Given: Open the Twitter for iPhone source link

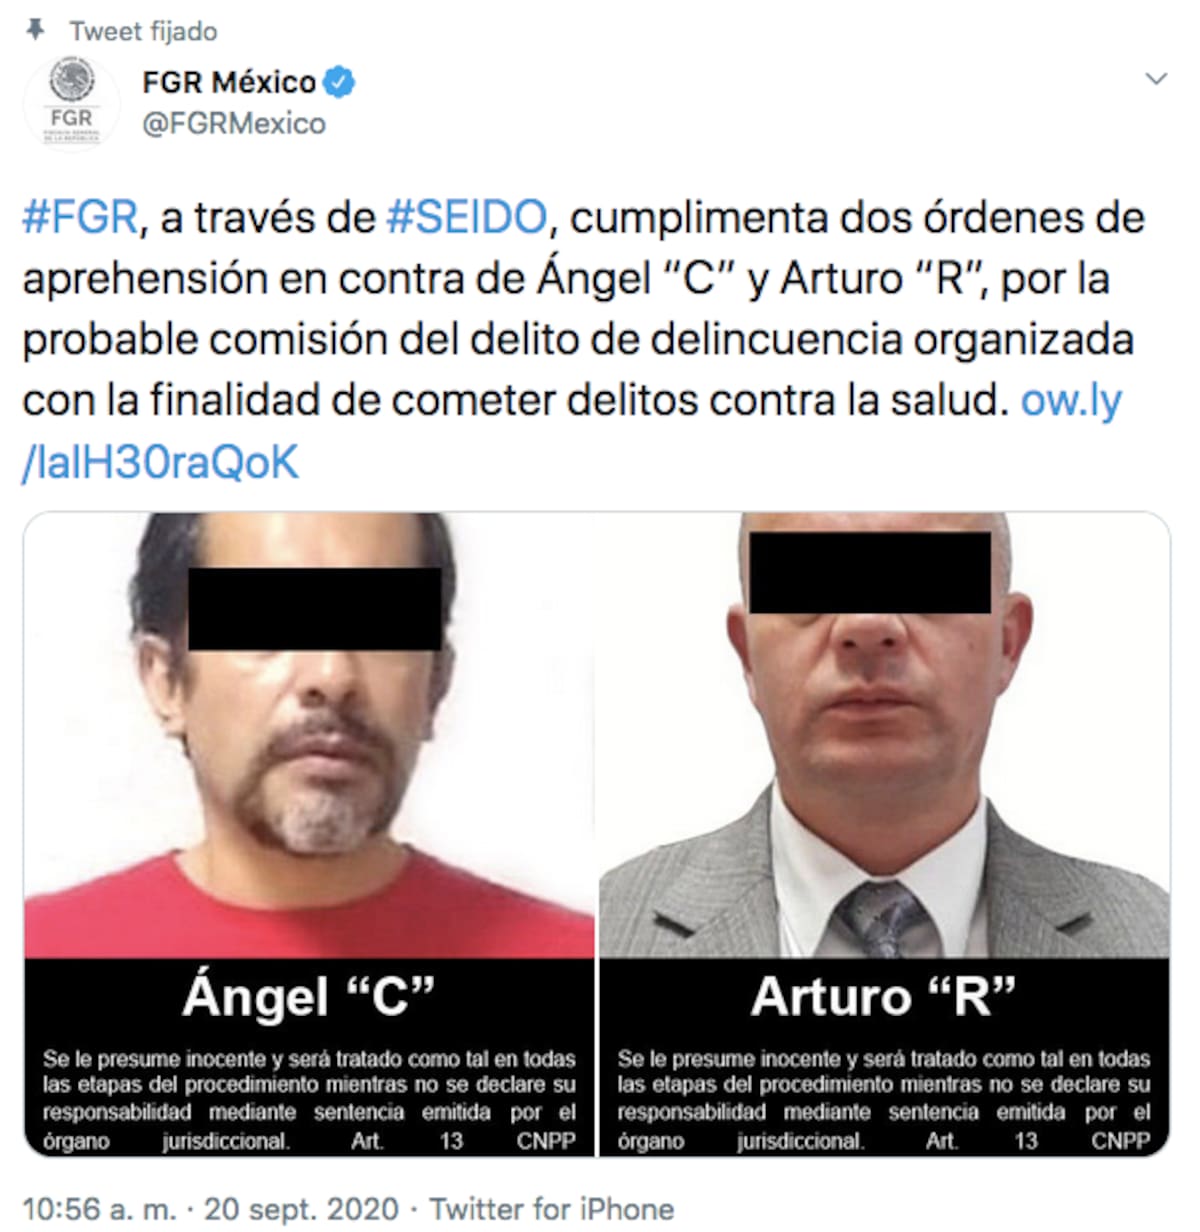Looking at the screenshot, I should click(x=551, y=1209).
